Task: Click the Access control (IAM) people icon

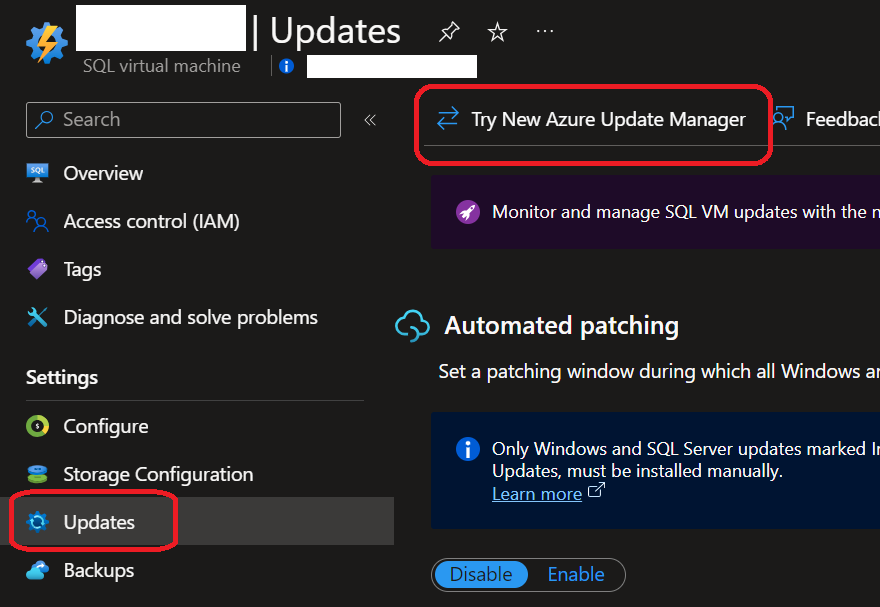Action: [x=38, y=221]
